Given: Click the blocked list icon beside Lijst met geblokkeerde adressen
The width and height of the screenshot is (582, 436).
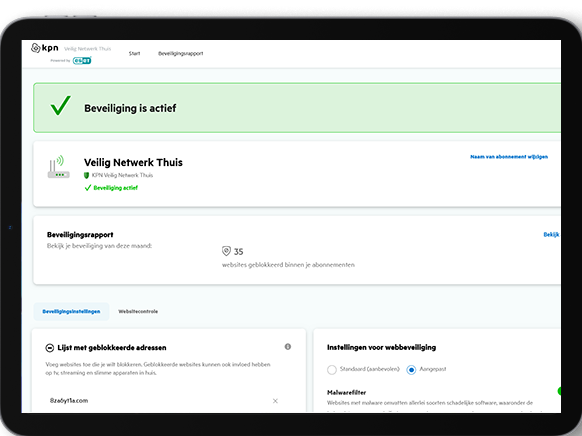Looking at the screenshot, I should tap(49, 348).
